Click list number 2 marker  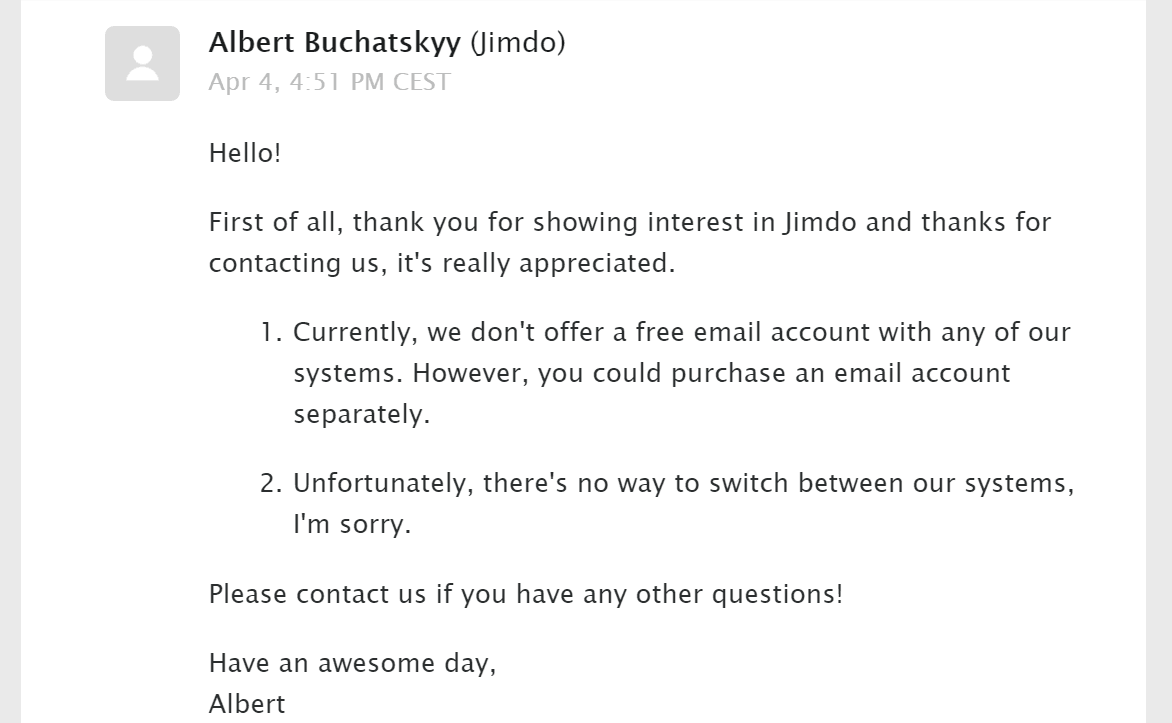point(271,483)
